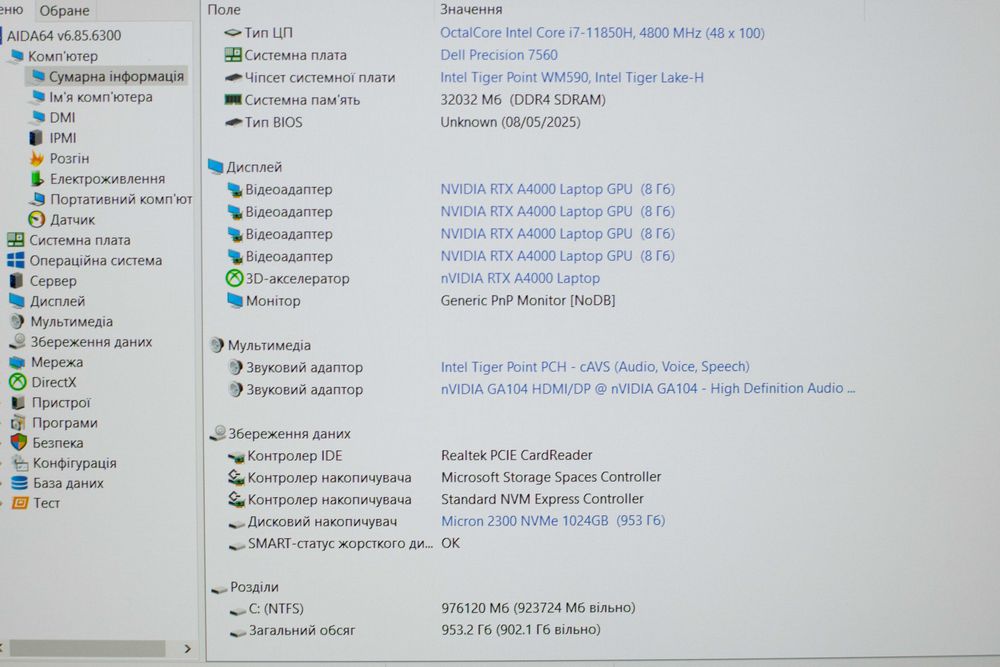The height and width of the screenshot is (667, 1000).
Task: Select the Тип ЦП row label
Action: (x=268, y=33)
